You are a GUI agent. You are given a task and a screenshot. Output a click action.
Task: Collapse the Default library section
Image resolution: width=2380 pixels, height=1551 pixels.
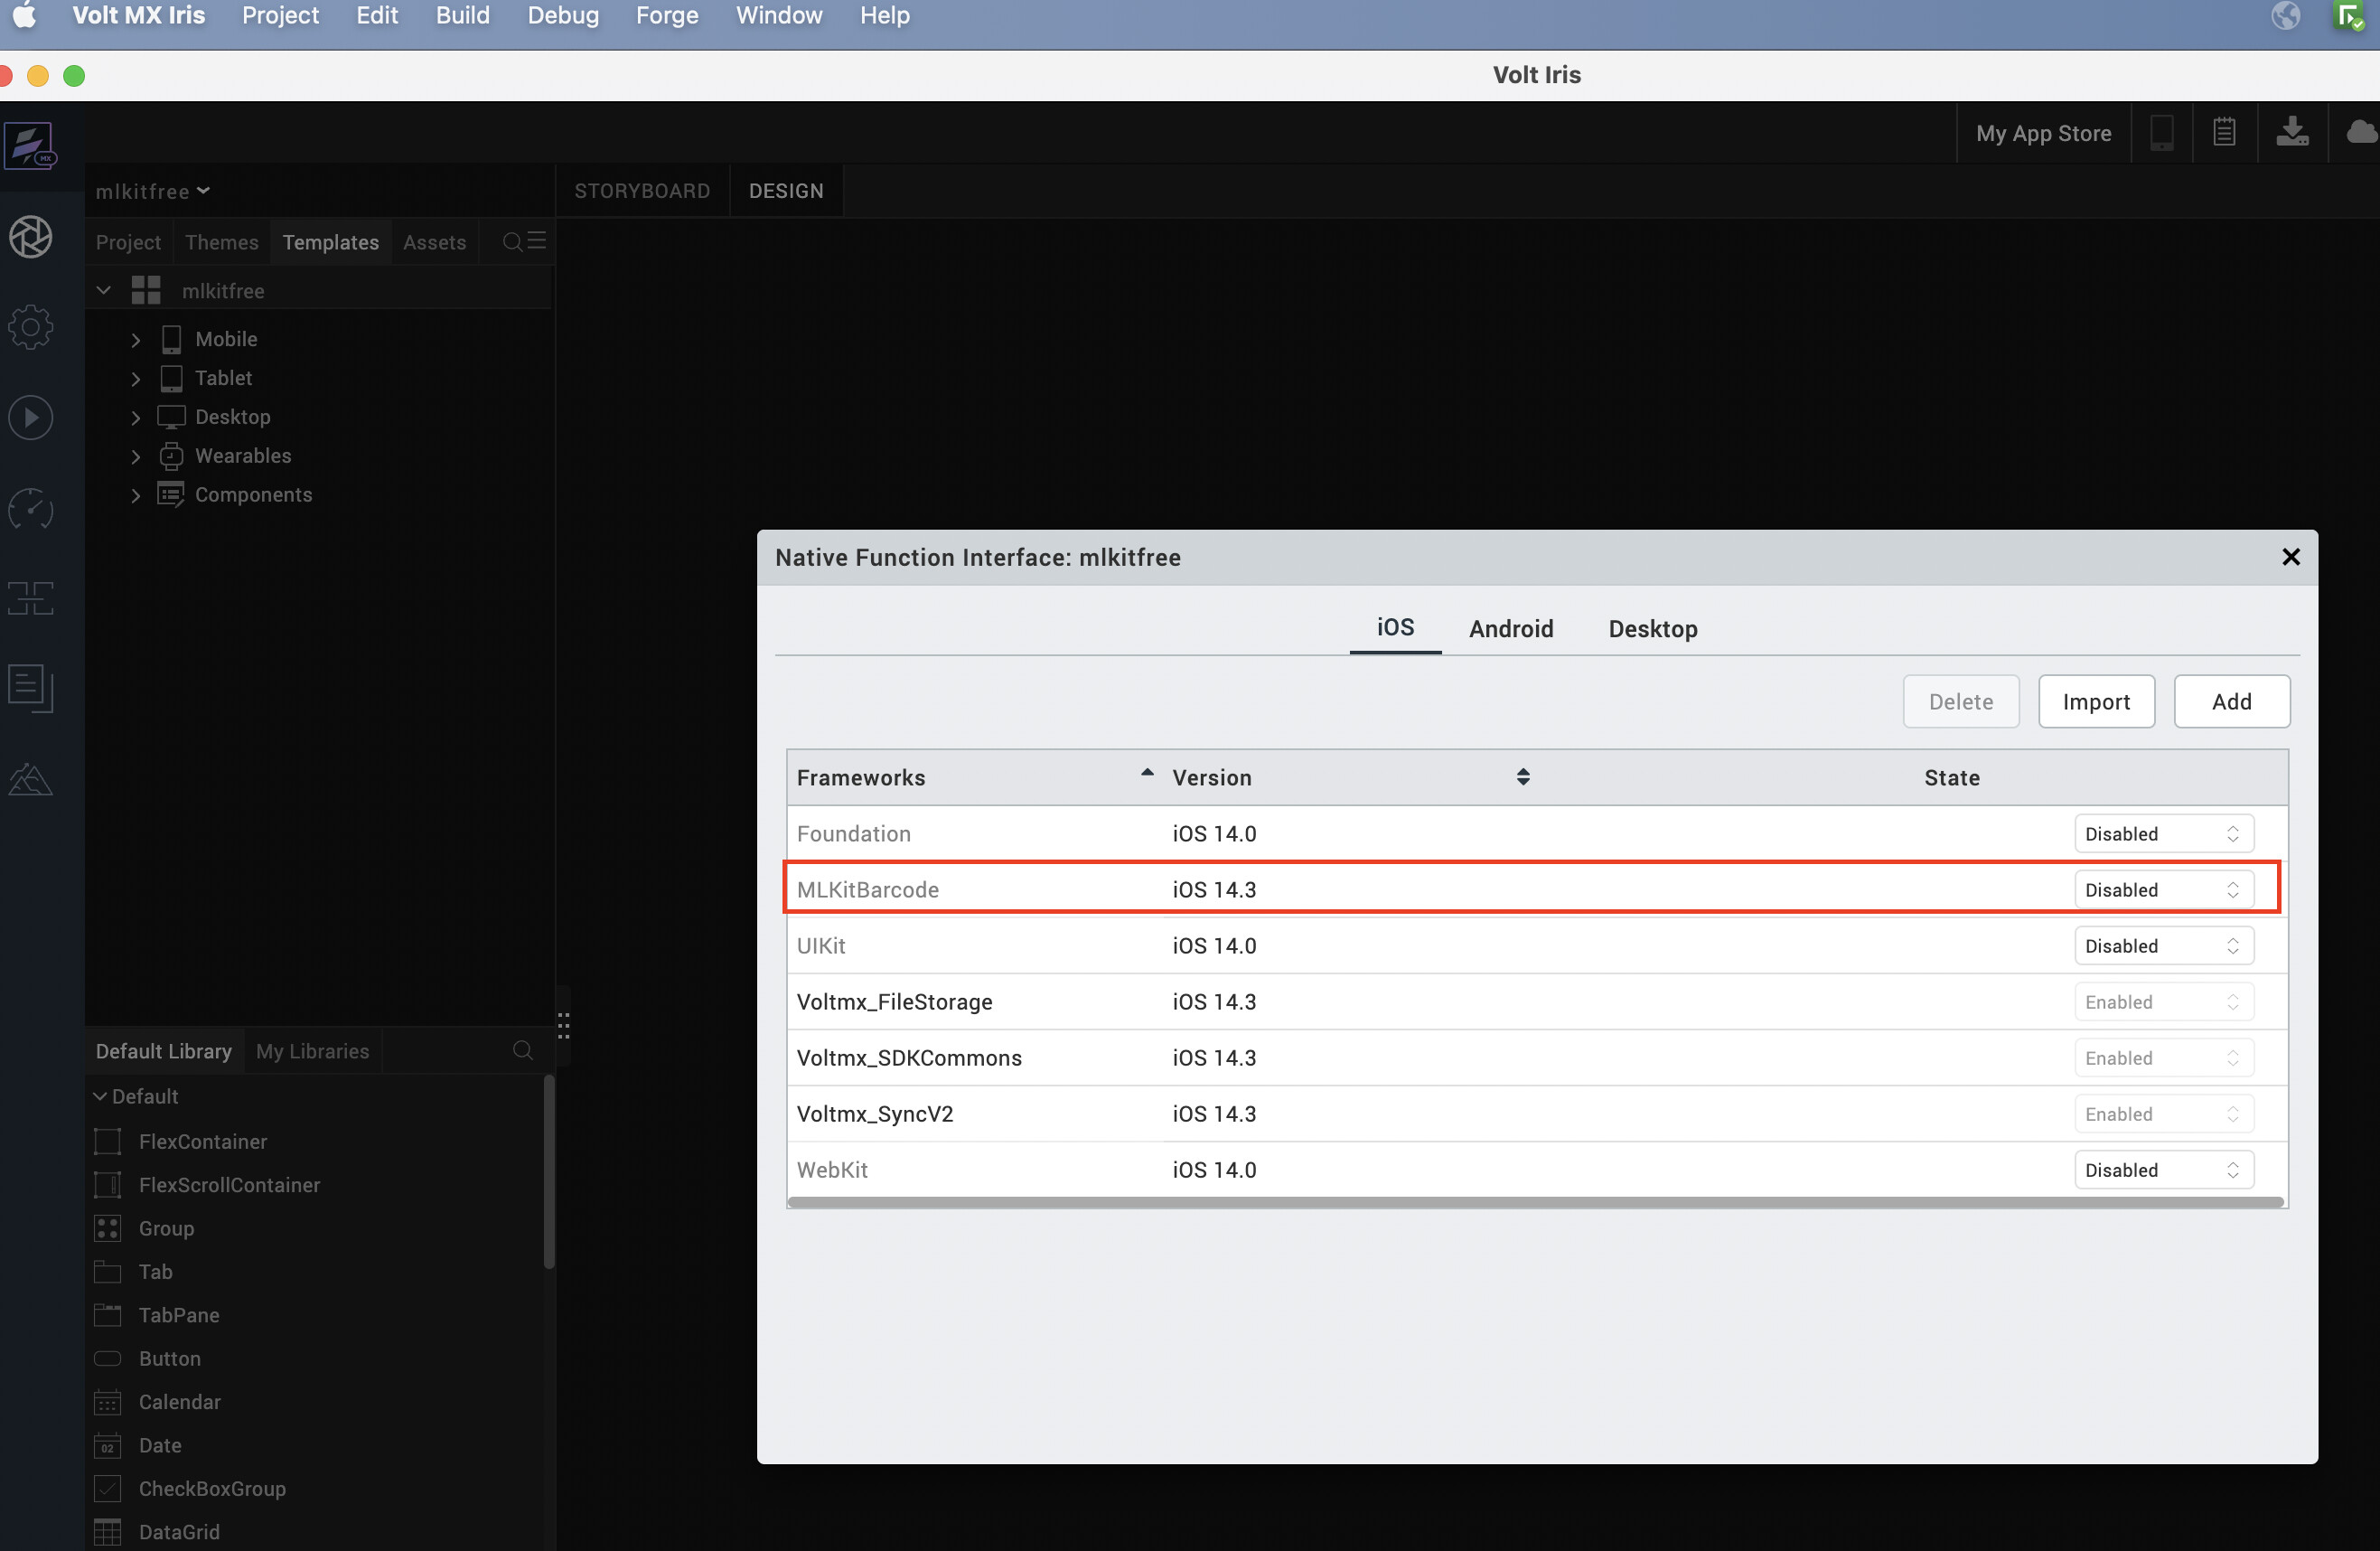tap(100, 1096)
